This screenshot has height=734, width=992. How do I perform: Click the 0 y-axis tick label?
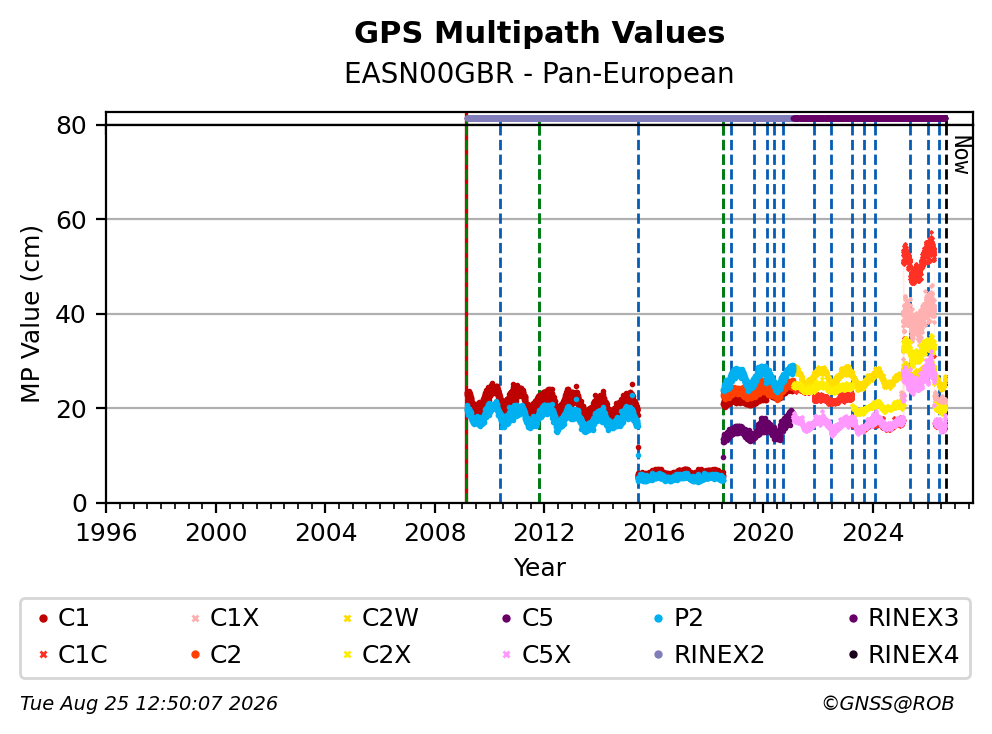80,504
